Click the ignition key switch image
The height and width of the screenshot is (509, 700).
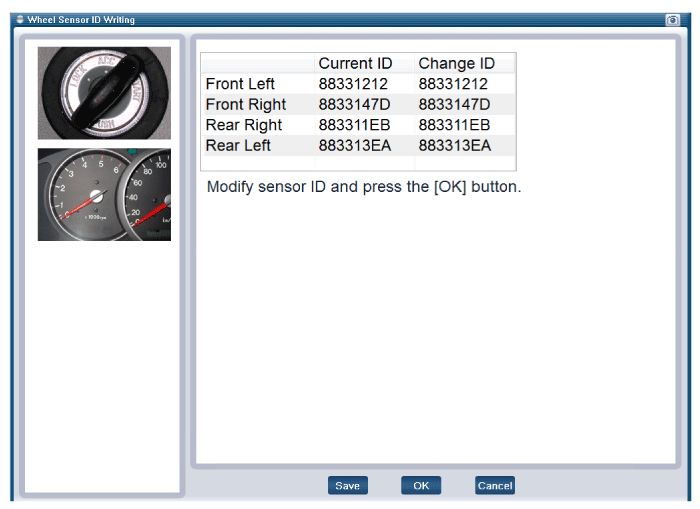104,93
